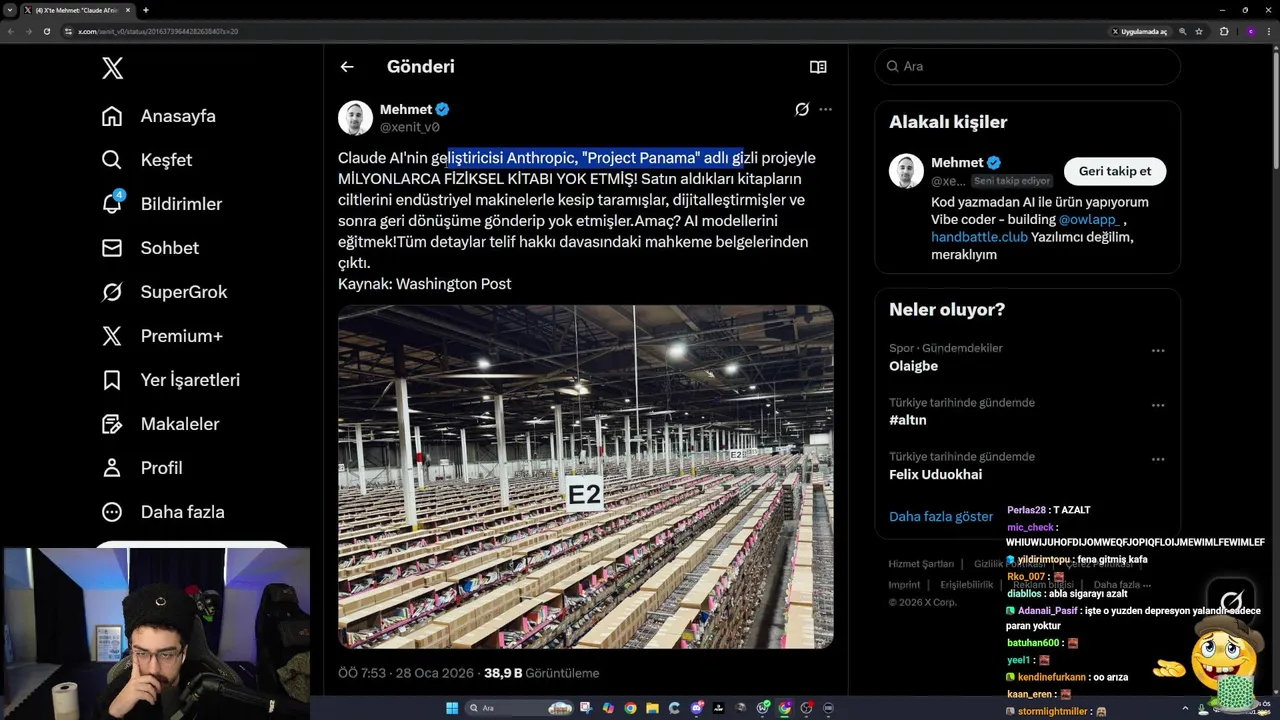This screenshot has width=1280, height=720.
Task: Open a new browser tab
Action: (145, 10)
